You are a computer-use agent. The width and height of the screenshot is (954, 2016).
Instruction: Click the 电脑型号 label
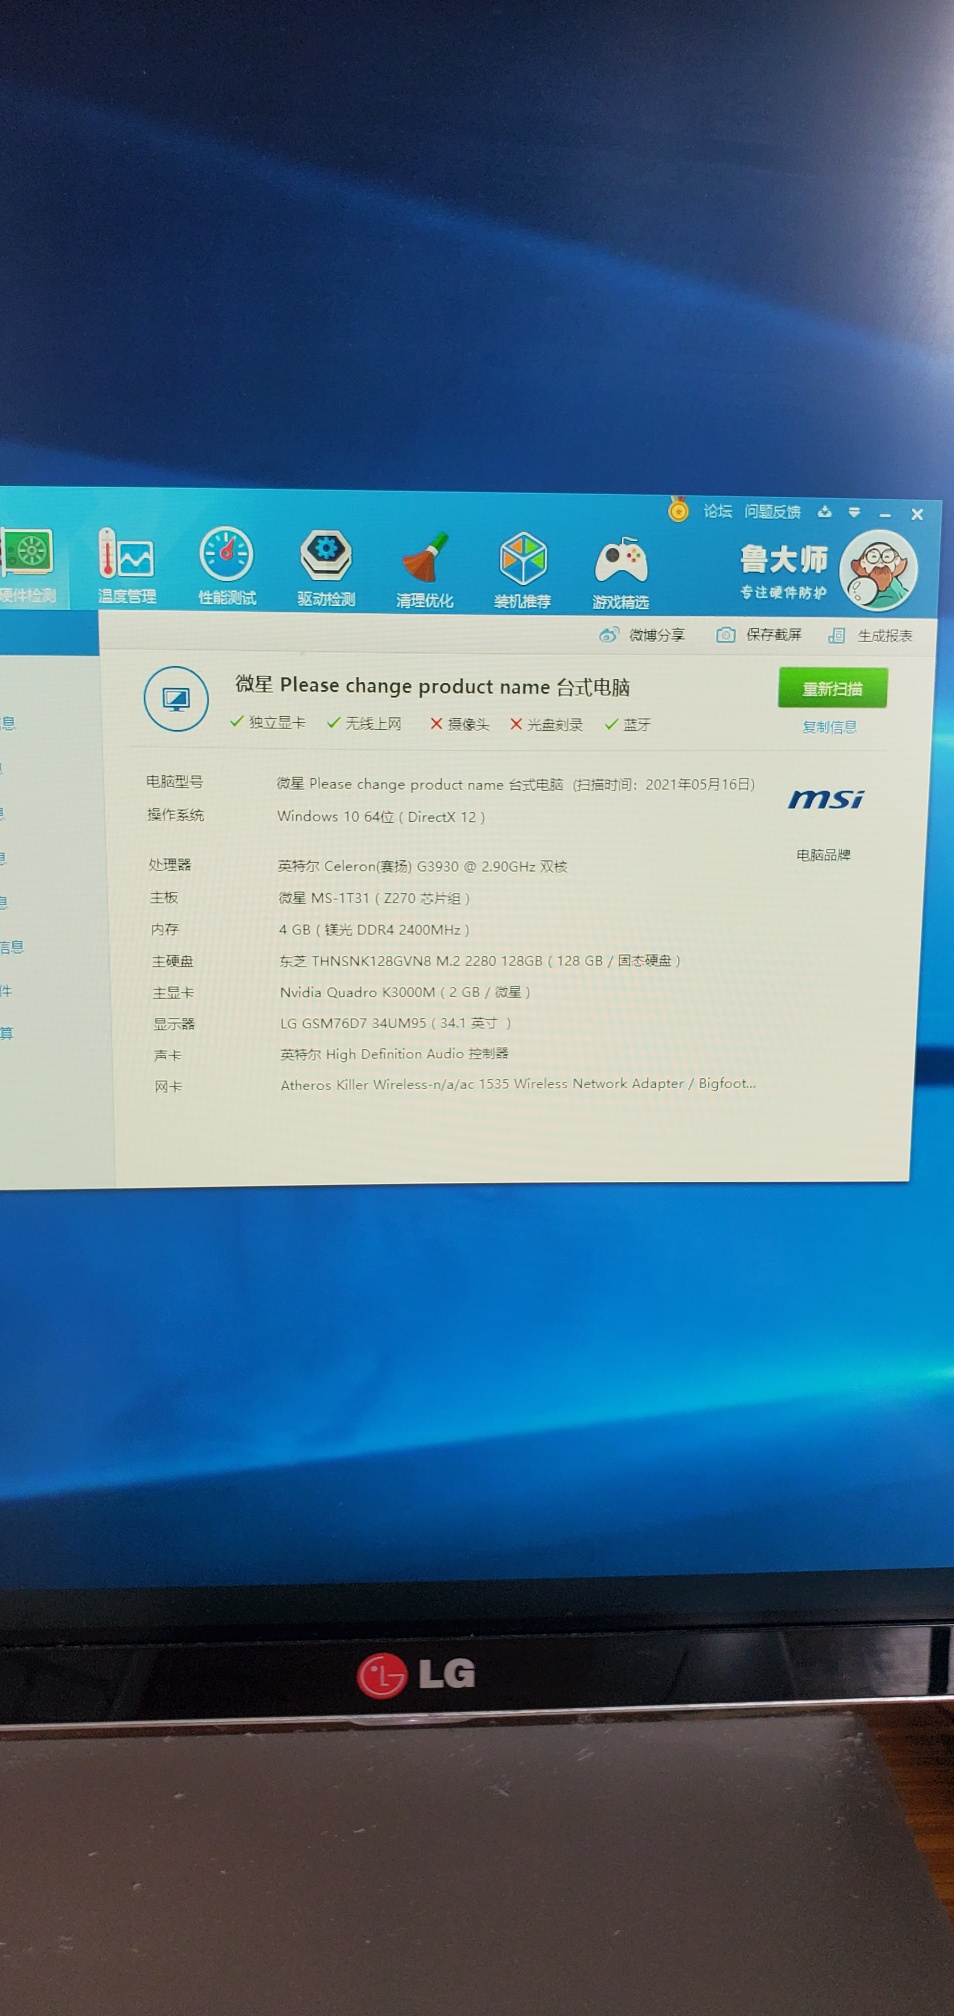[175, 782]
